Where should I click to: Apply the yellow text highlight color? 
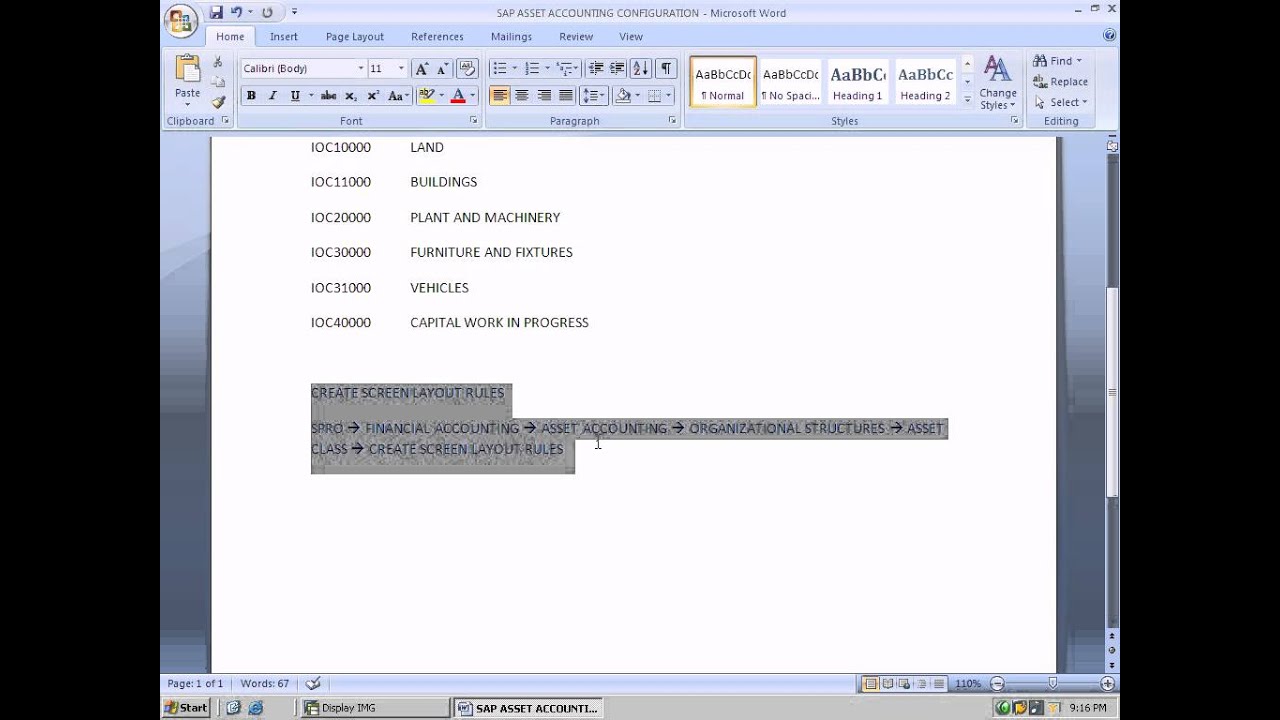pos(426,96)
